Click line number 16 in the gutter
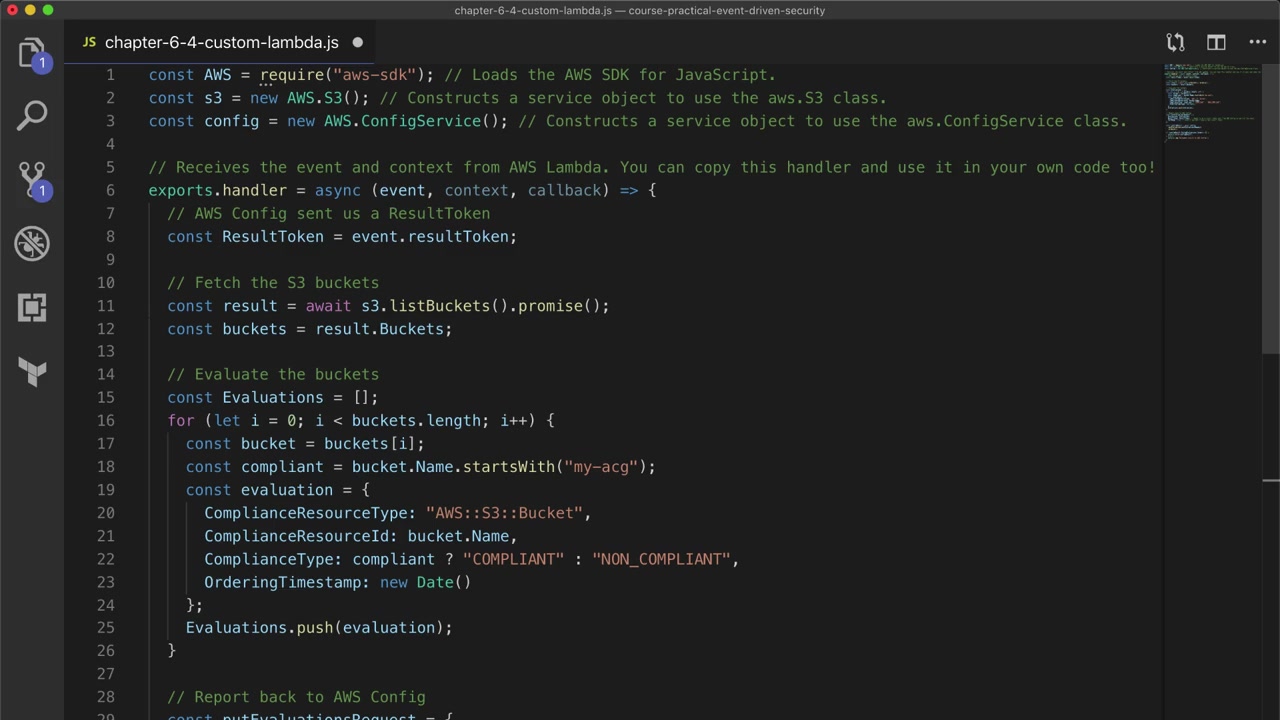 [106, 421]
